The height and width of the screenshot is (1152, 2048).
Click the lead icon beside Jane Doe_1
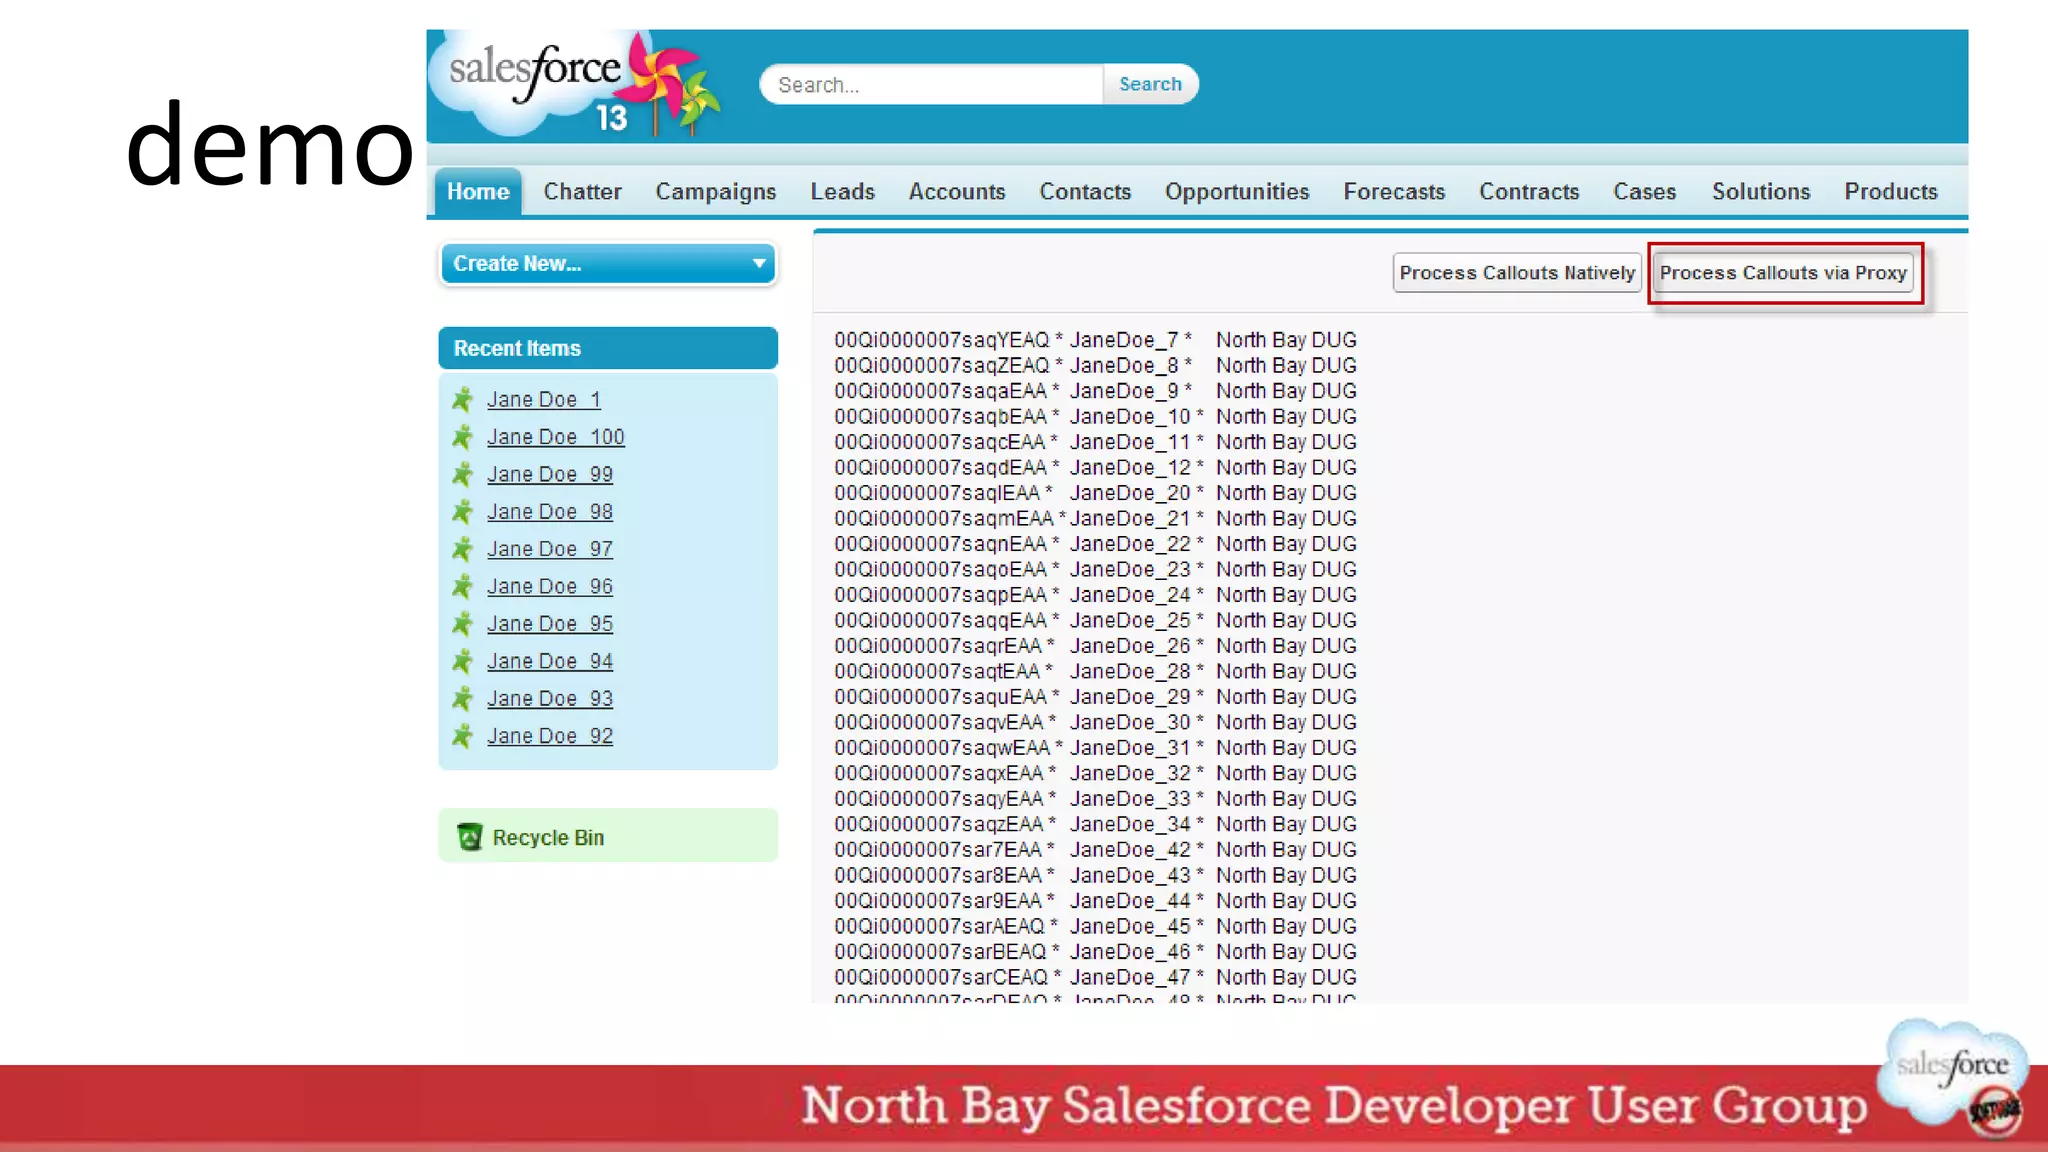pyautogui.click(x=462, y=400)
